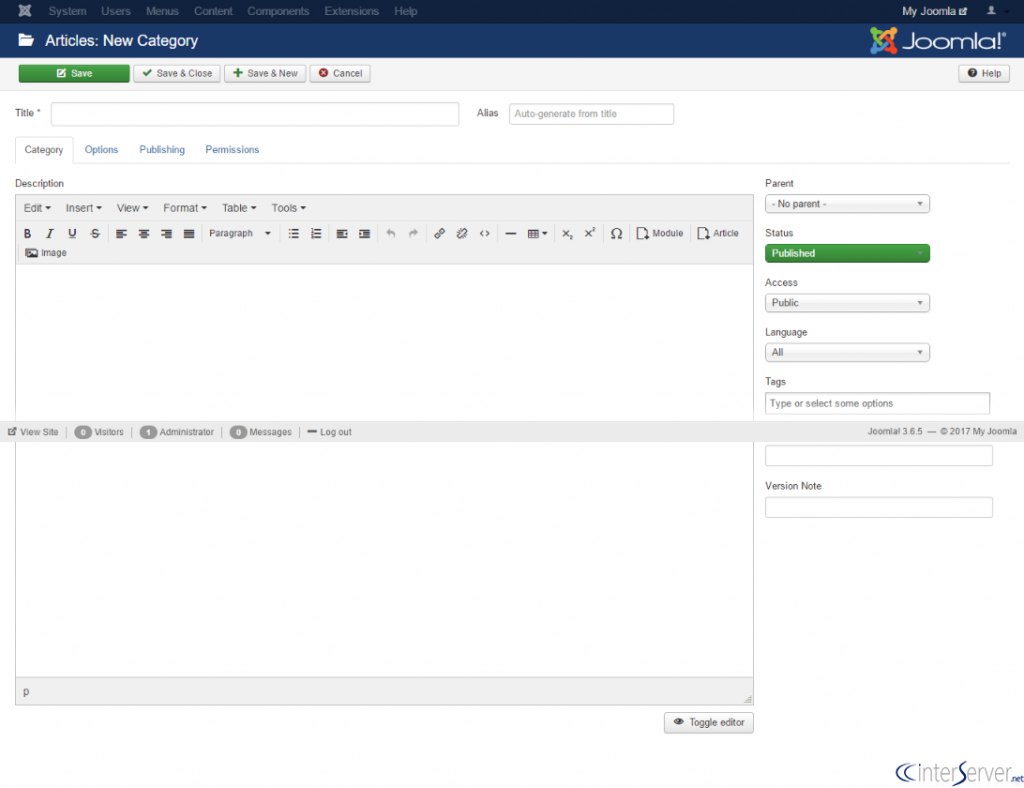Insert a bulleted list

pyautogui.click(x=294, y=234)
